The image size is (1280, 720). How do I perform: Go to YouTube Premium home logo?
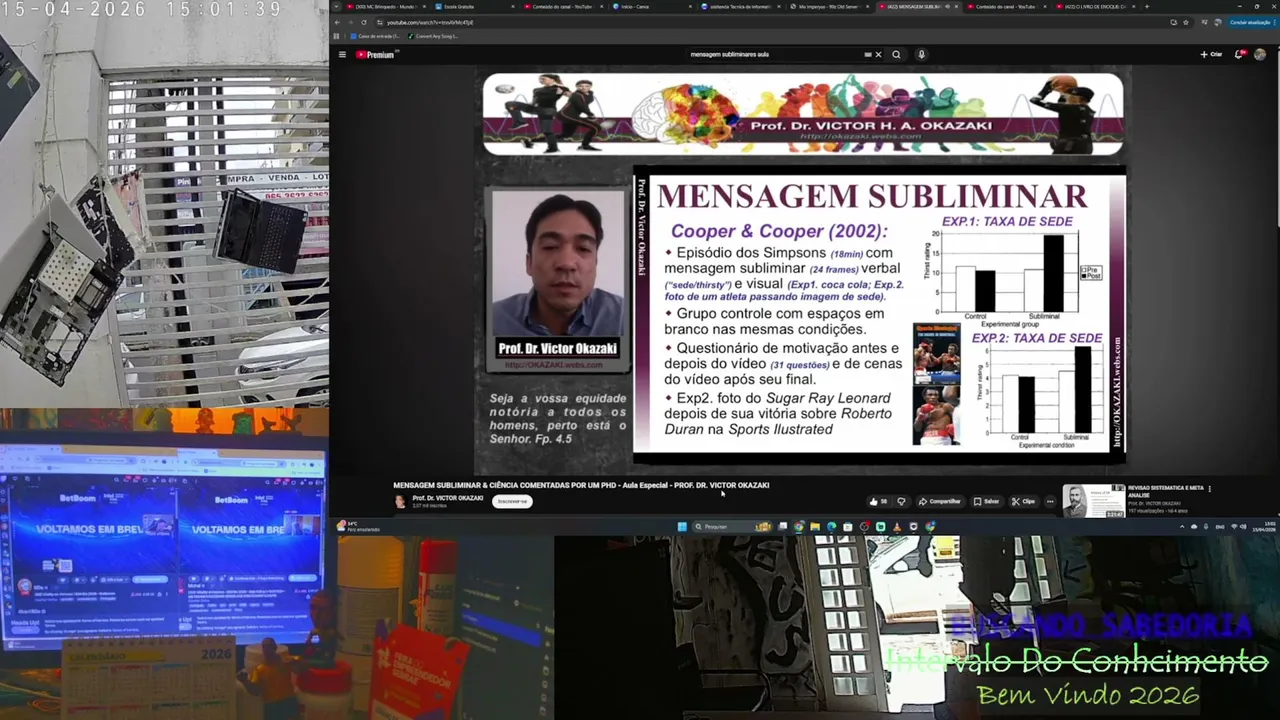click(377, 55)
